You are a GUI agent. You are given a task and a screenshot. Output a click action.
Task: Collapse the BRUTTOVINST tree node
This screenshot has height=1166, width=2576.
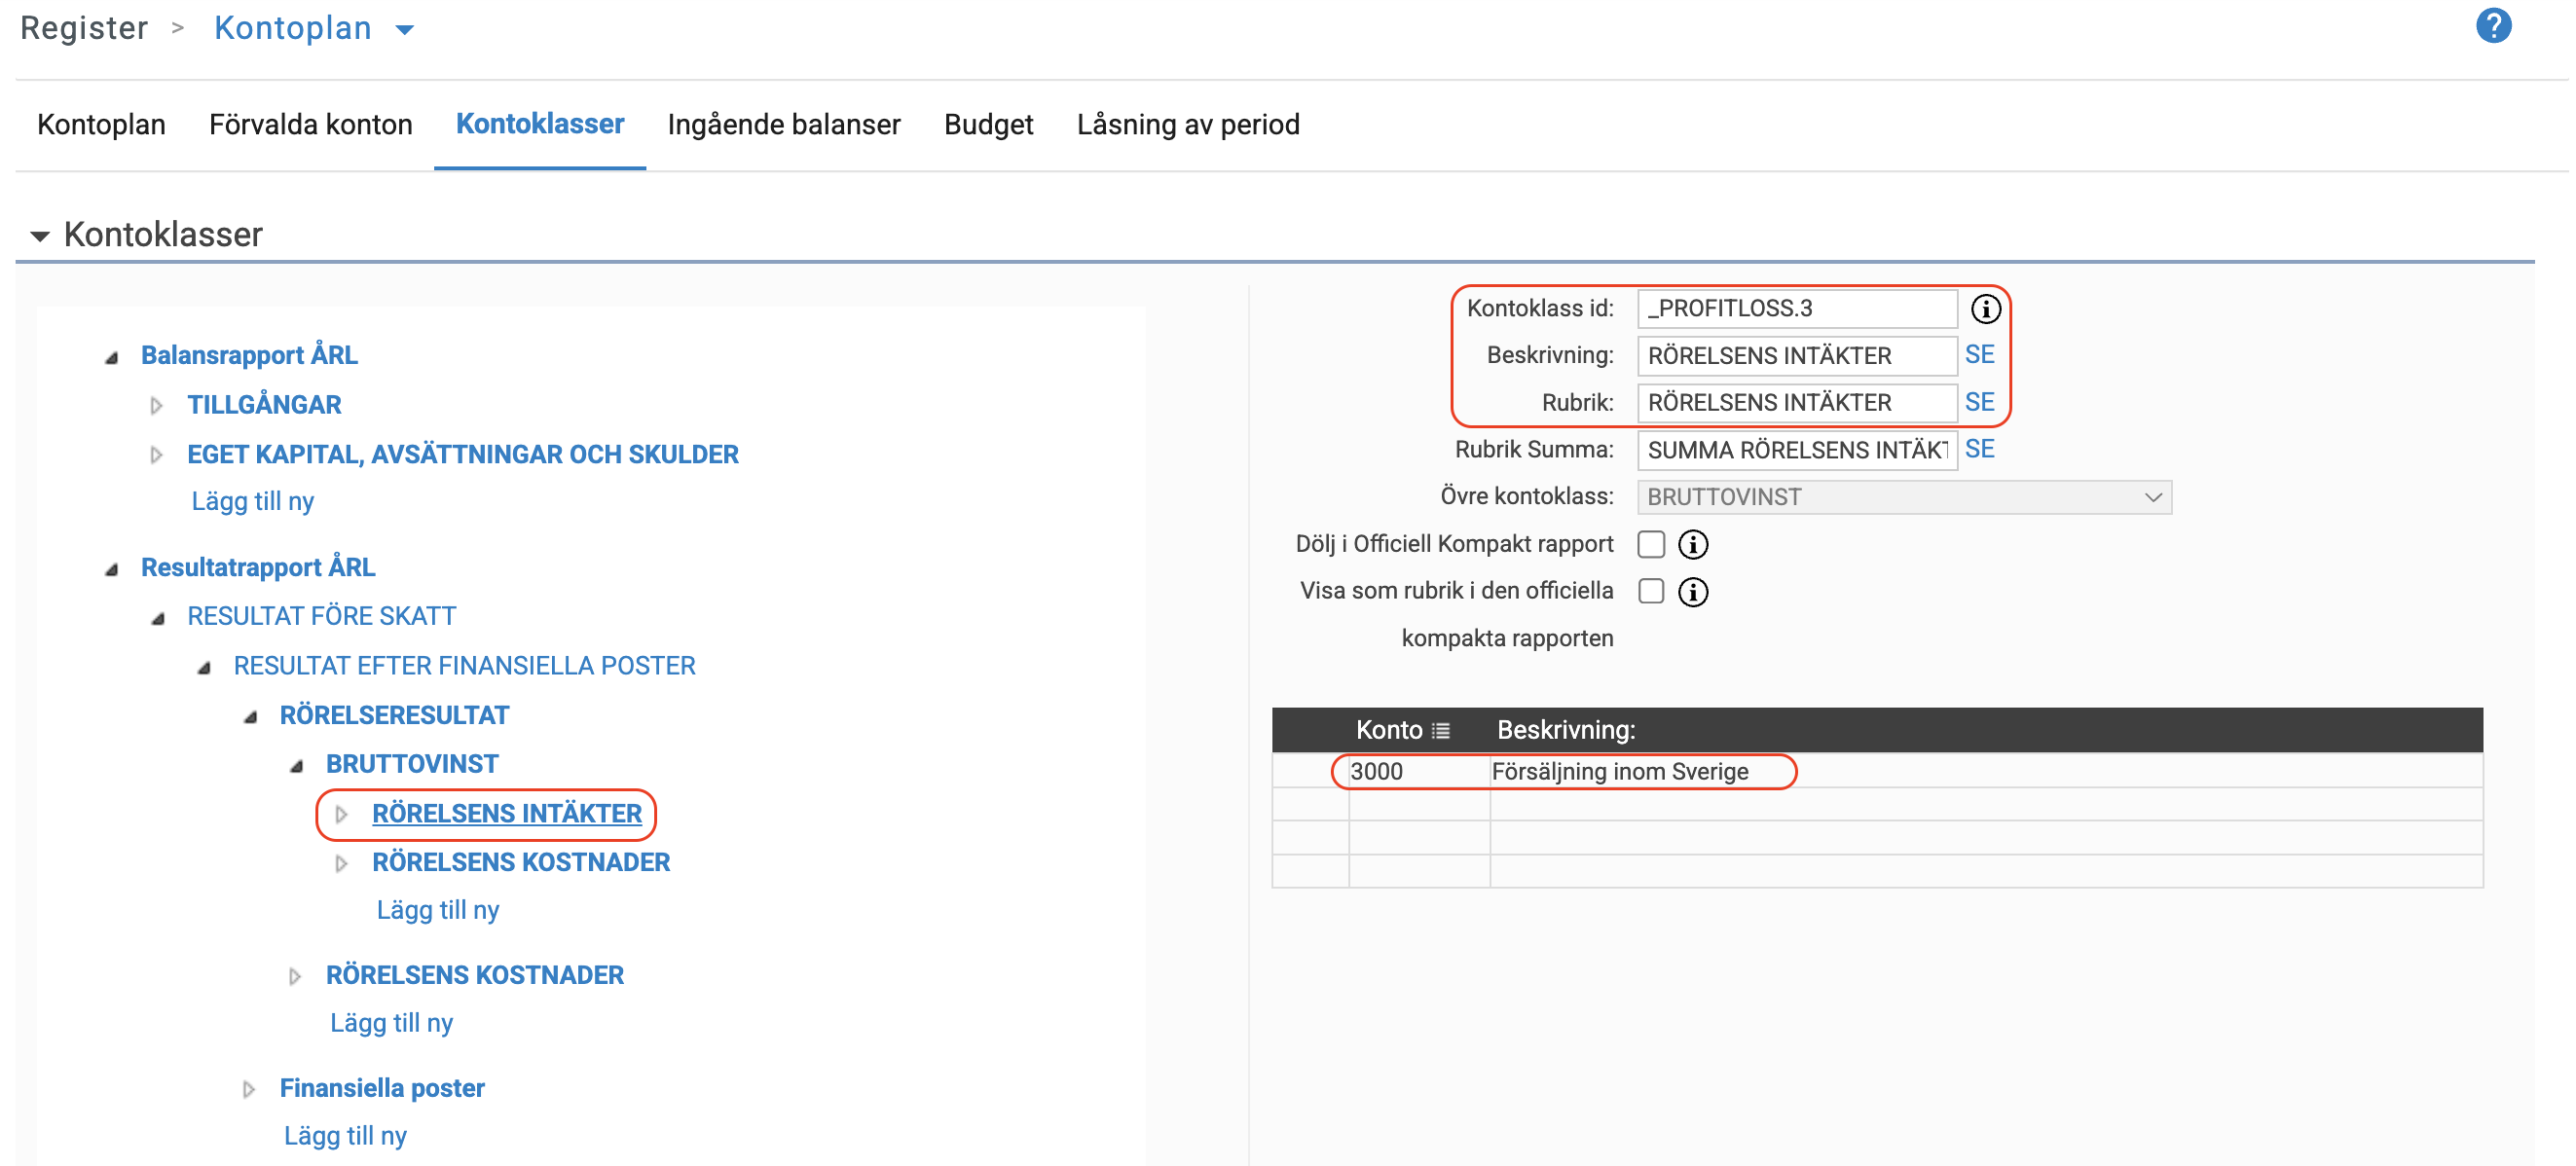point(297,765)
